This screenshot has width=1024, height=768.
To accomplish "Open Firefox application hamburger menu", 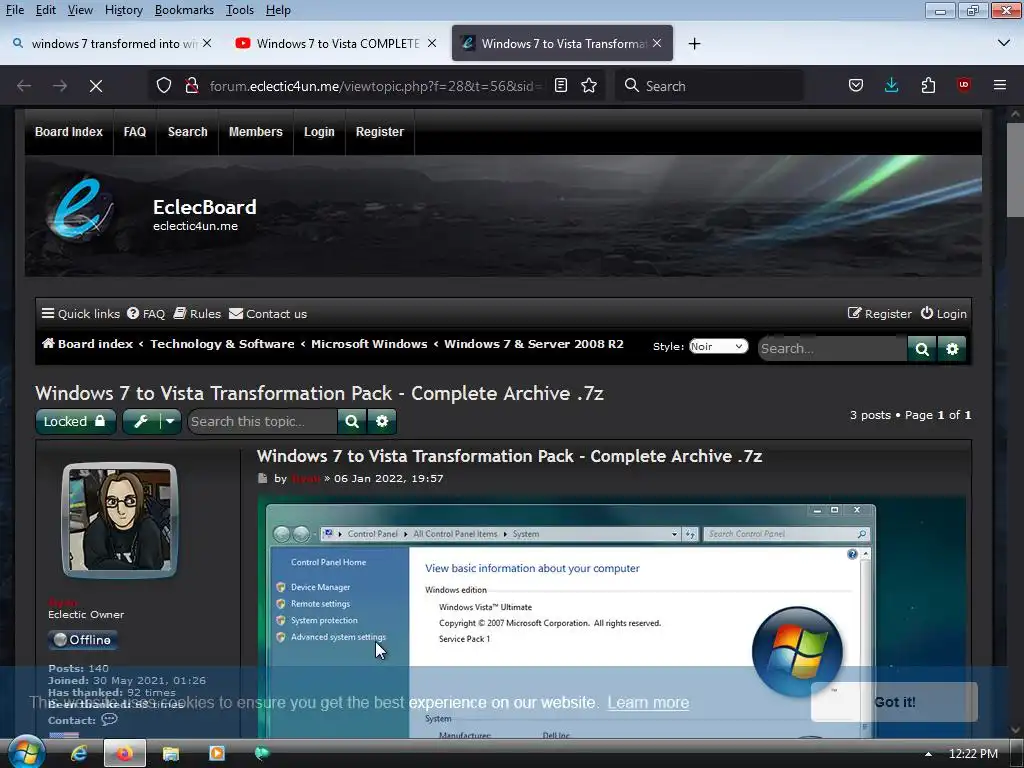I will click(1000, 86).
